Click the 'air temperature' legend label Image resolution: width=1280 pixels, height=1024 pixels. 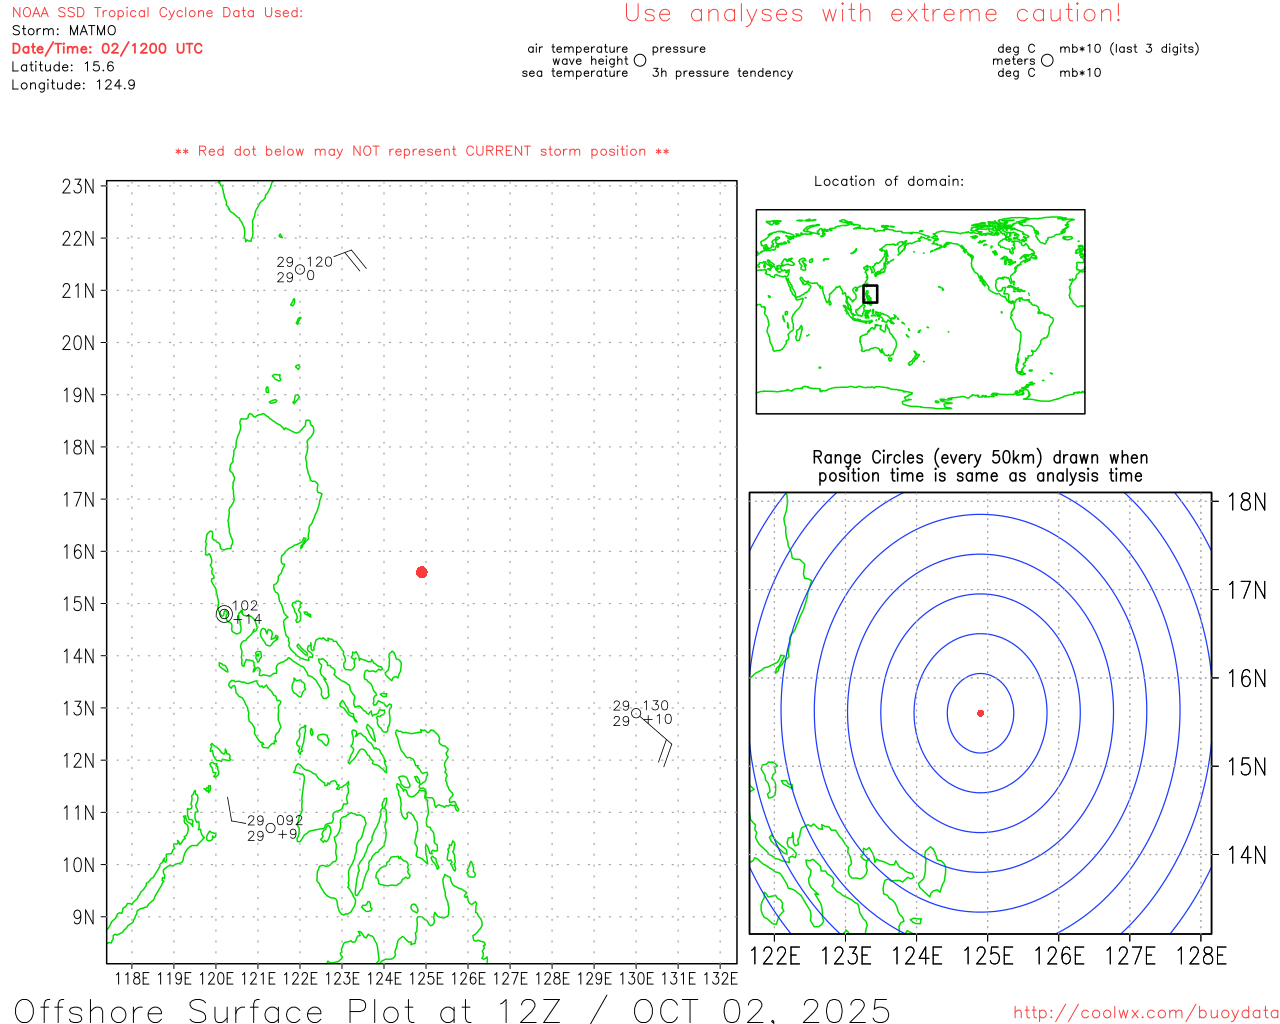[578, 49]
